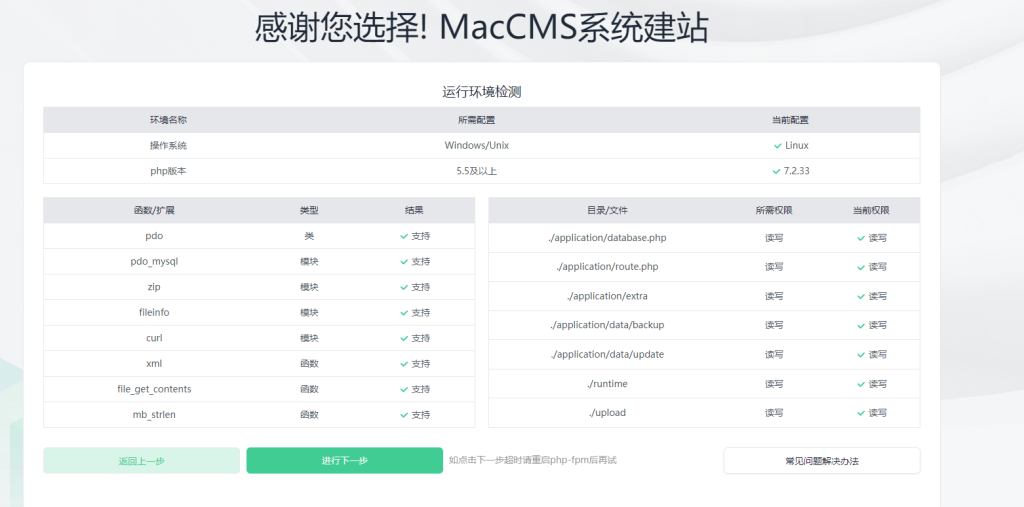Click the ./upload path
Viewport: 1024px width, 507px height.
click(x=607, y=412)
